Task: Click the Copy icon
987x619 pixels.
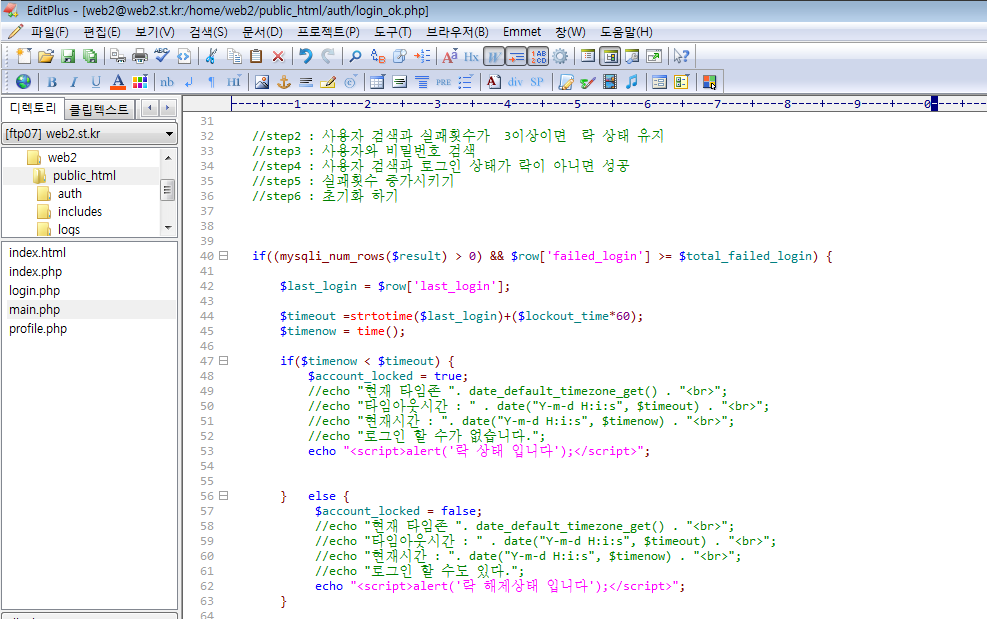Action: pos(234,56)
